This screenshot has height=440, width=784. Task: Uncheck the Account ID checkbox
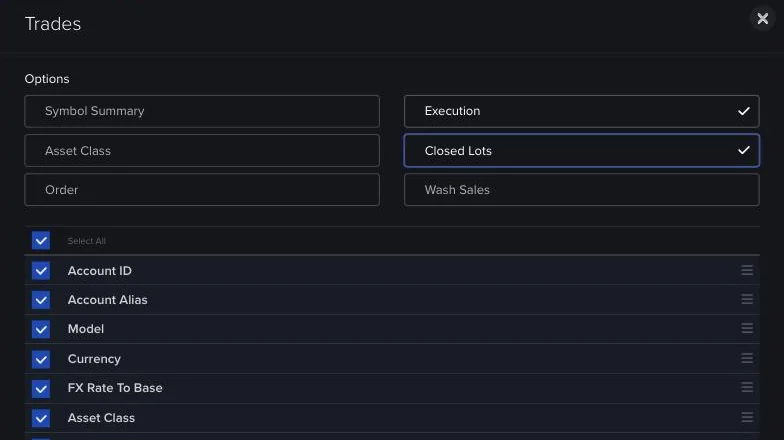click(41, 270)
